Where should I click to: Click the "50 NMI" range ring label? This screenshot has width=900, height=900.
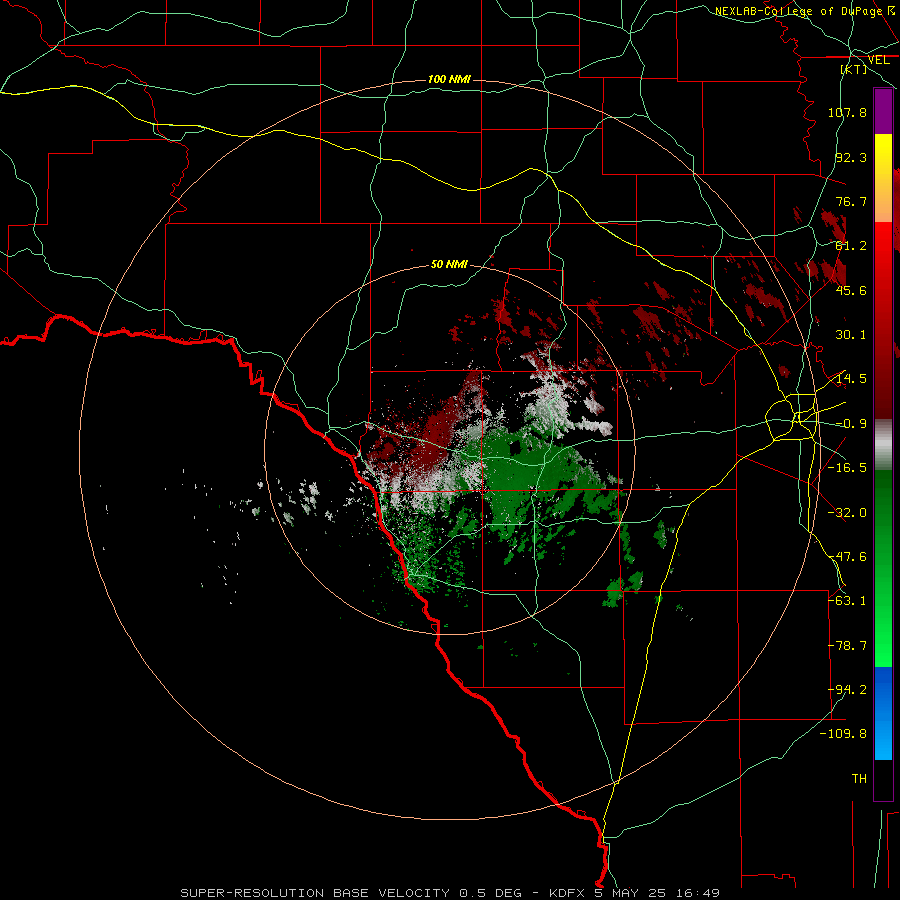pos(449,265)
